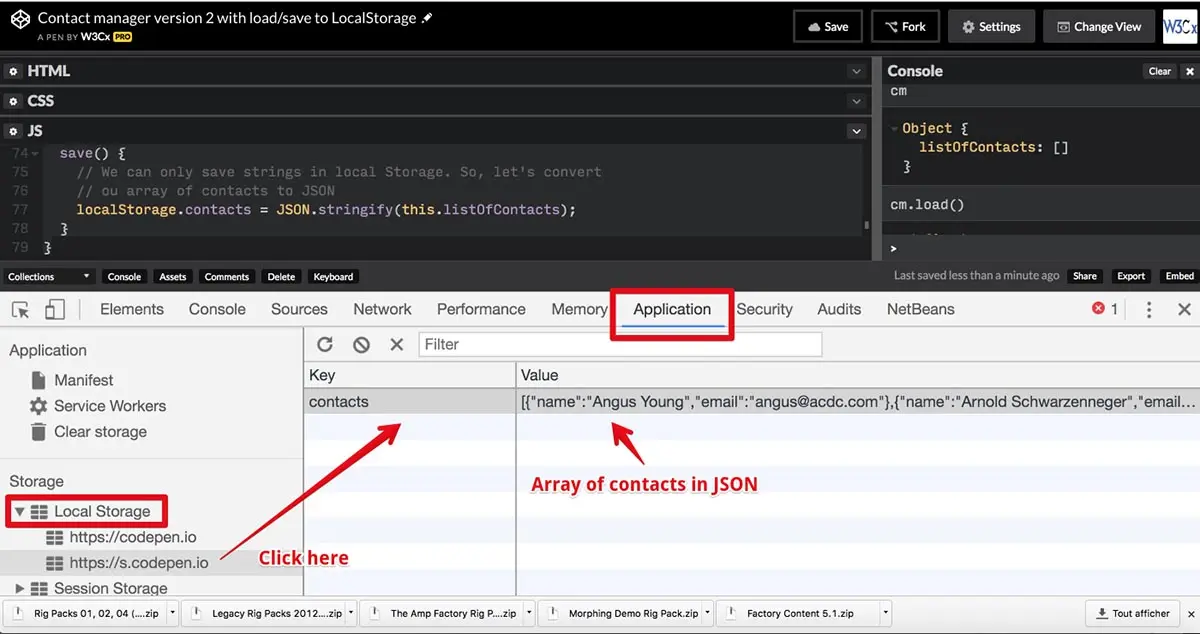The image size is (1200, 634).
Task: Click the contacts JSON value cell
Action: (x=858, y=402)
